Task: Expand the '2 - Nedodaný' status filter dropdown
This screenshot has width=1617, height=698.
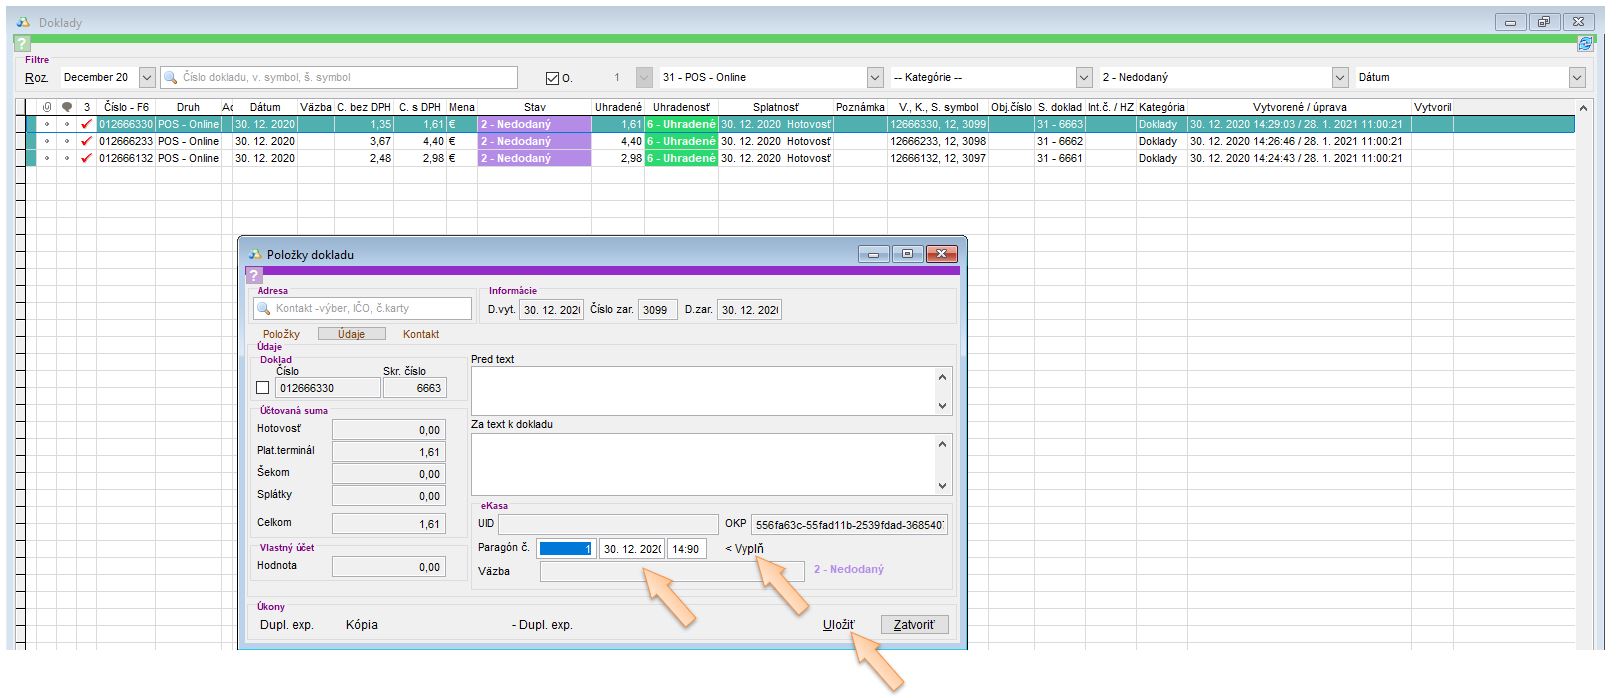Action: point(1340,77)
